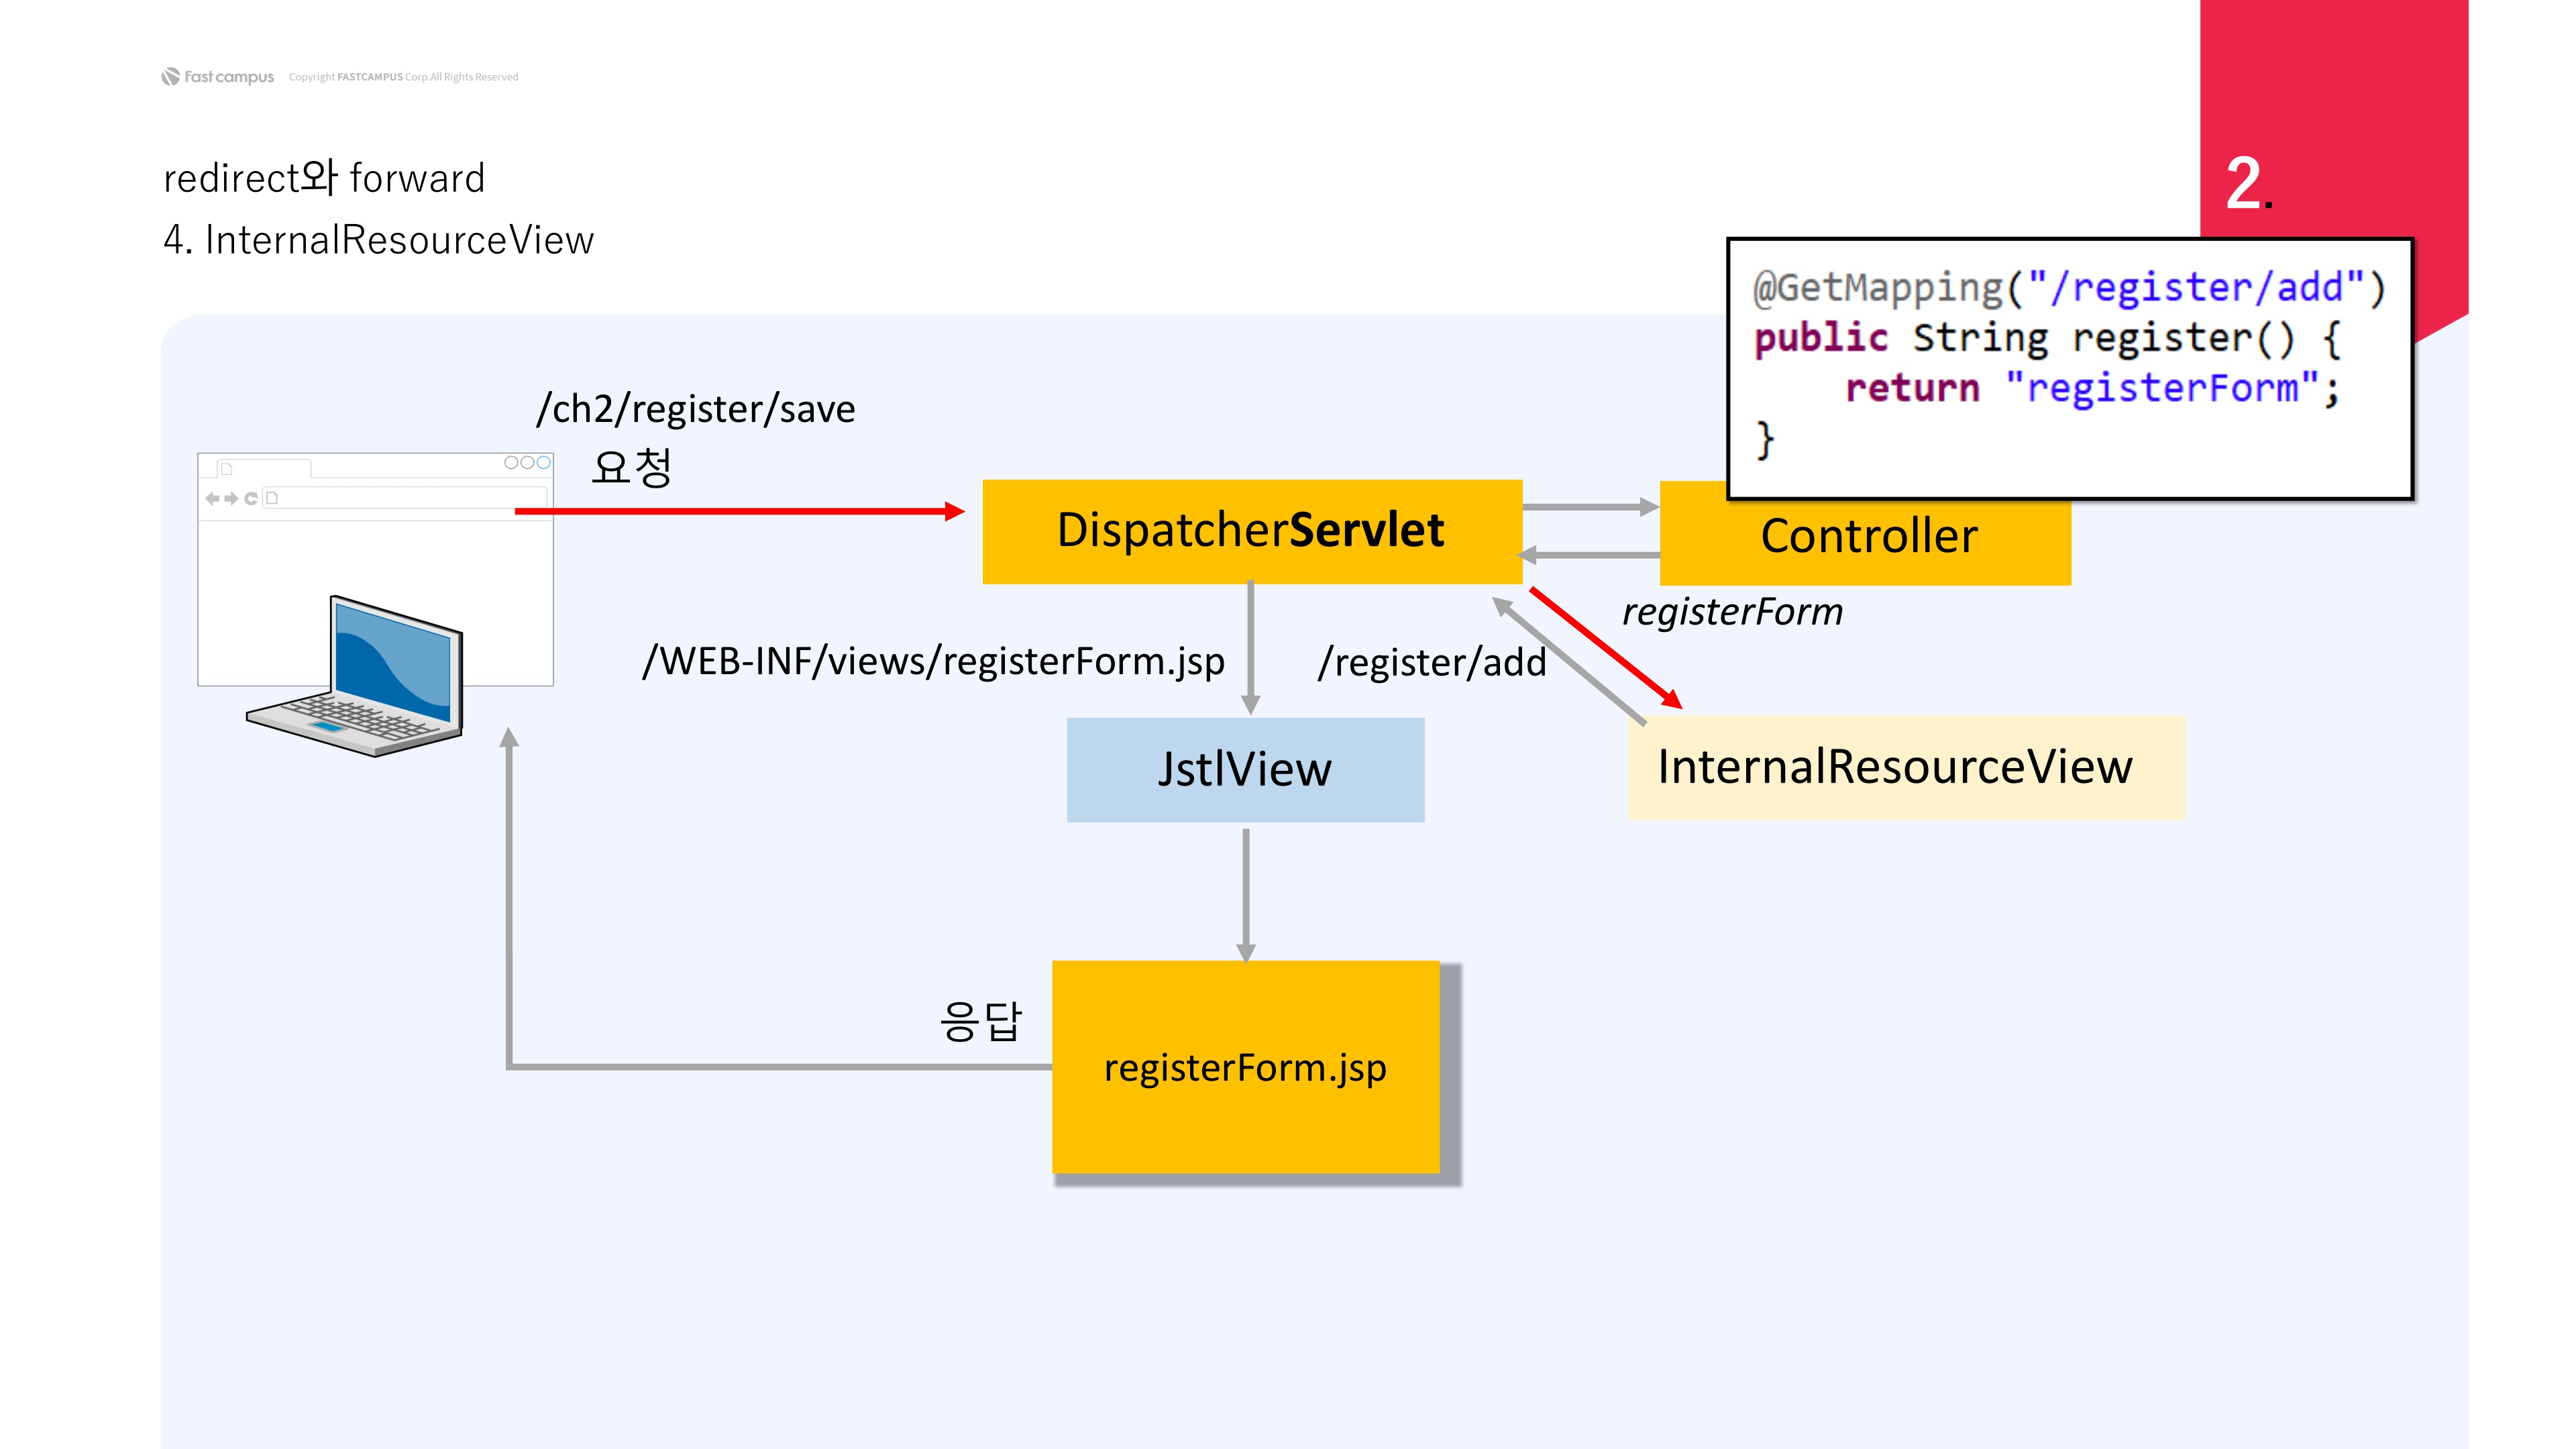Click the reload icon in browser mockup
This screenshot has height=1449, width=2576.
click(251, 498)
